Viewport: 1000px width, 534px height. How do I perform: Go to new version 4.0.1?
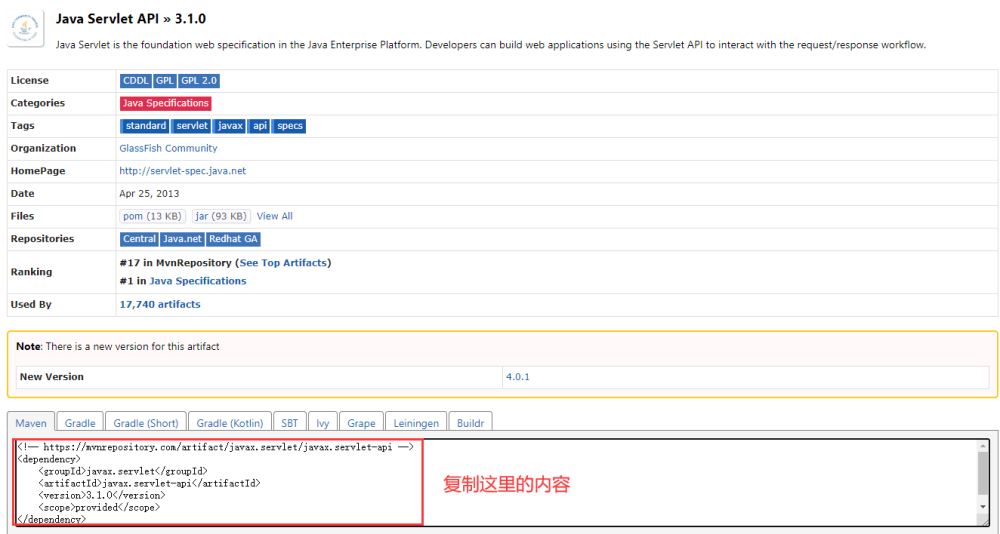516,377
